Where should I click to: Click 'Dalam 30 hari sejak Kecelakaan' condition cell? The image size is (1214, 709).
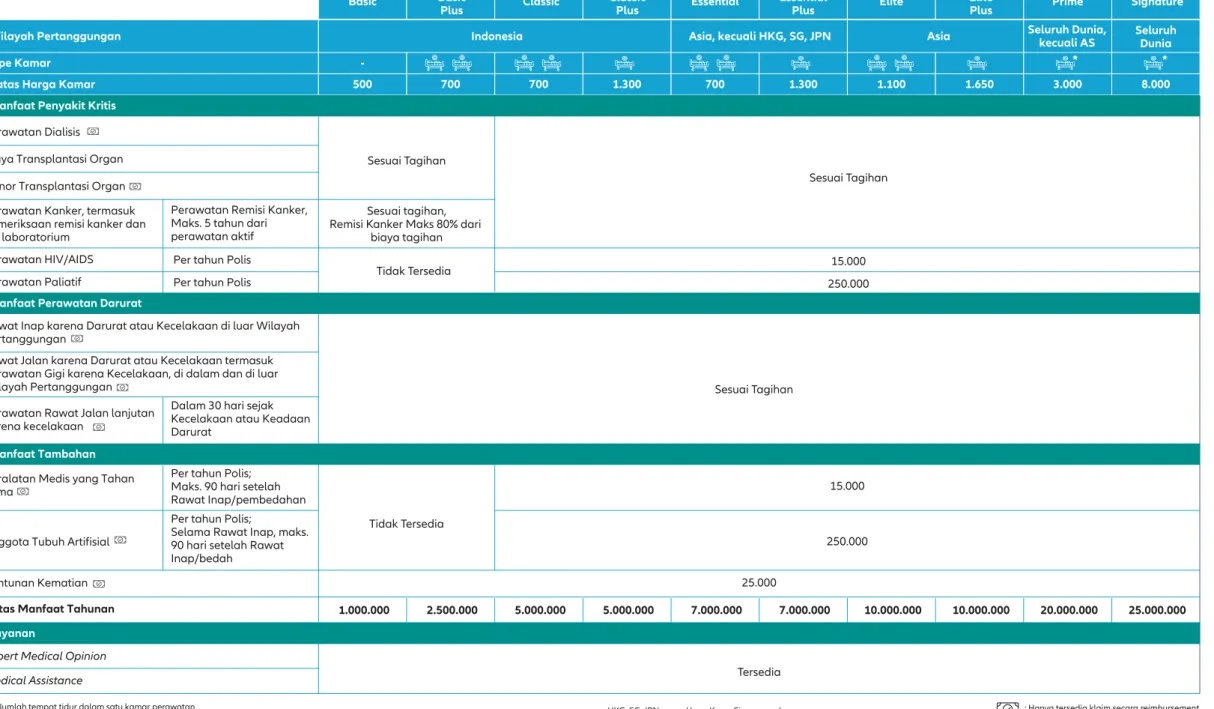click(240, 419)
